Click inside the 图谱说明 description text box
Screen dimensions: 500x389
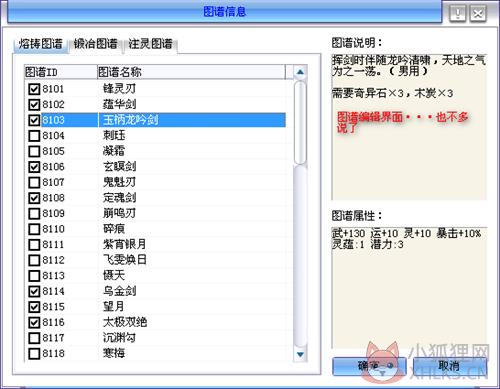tap(409, 127)
